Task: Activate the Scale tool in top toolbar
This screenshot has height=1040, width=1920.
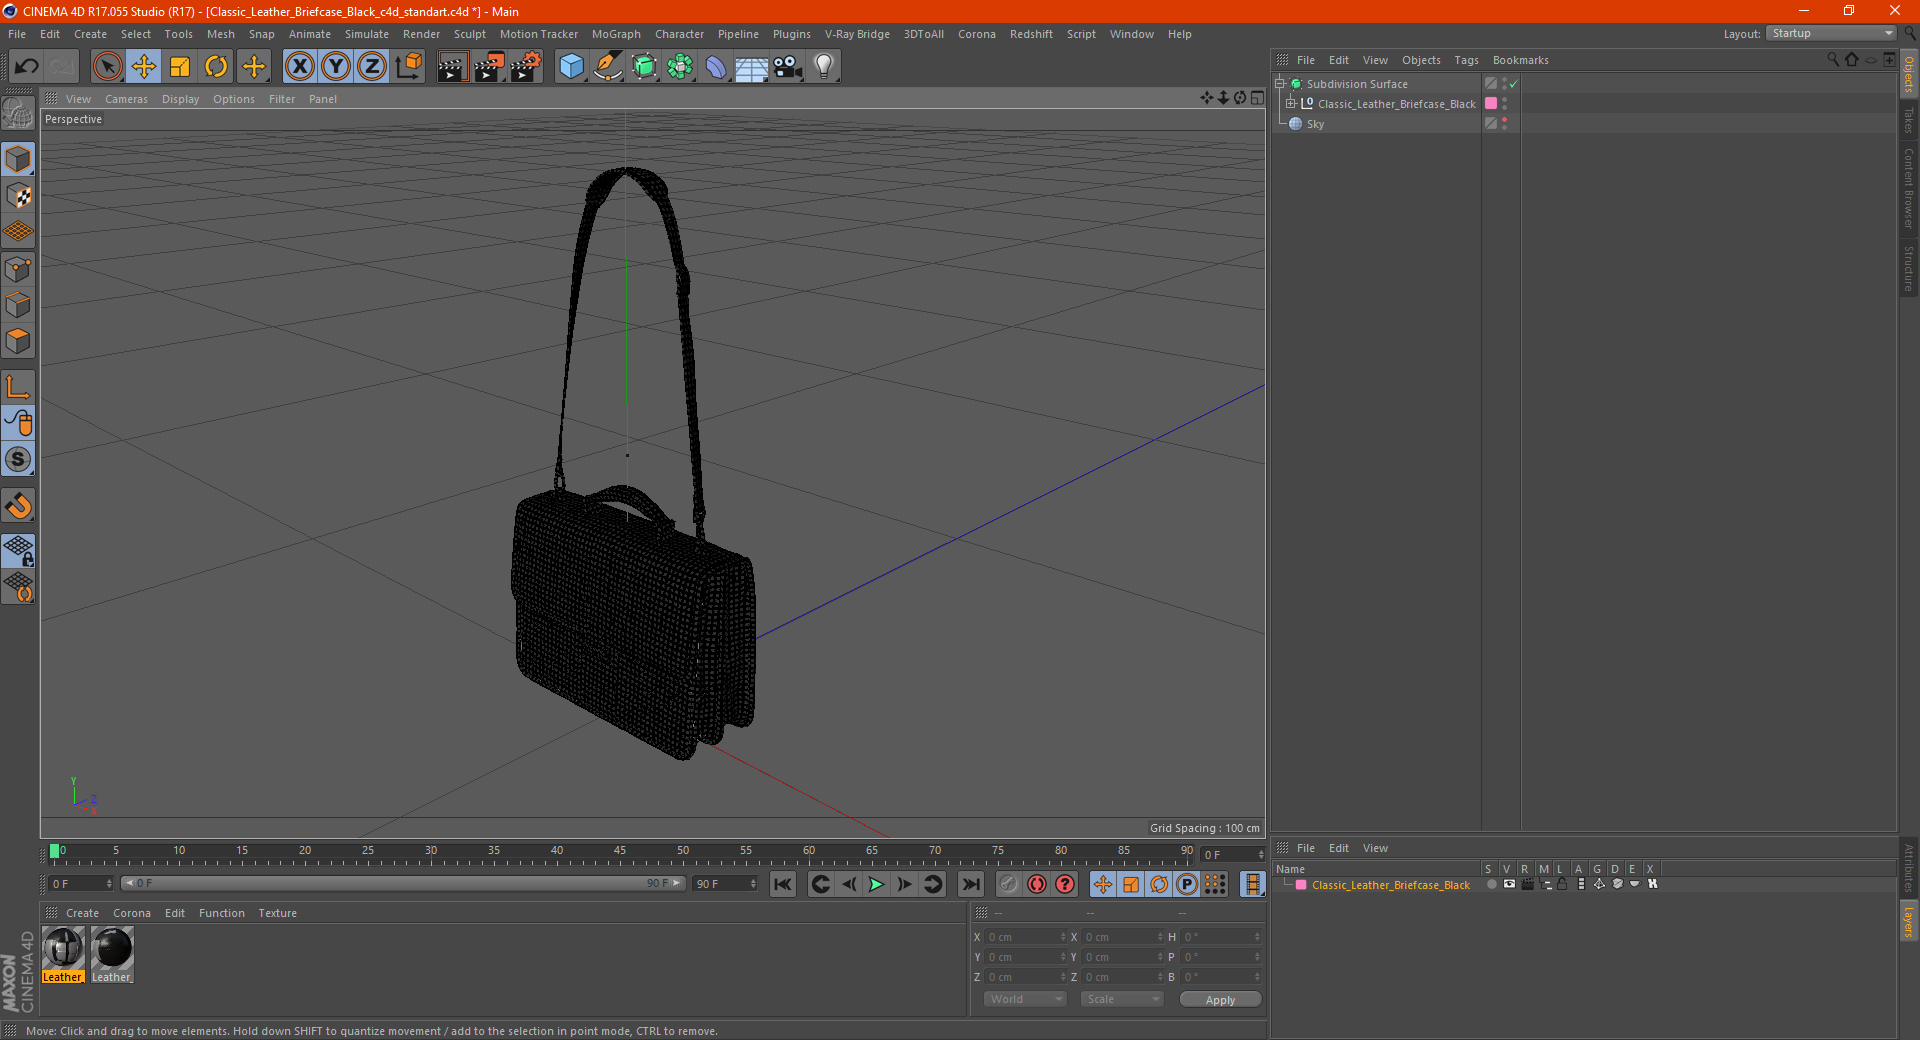Action: 180,67
